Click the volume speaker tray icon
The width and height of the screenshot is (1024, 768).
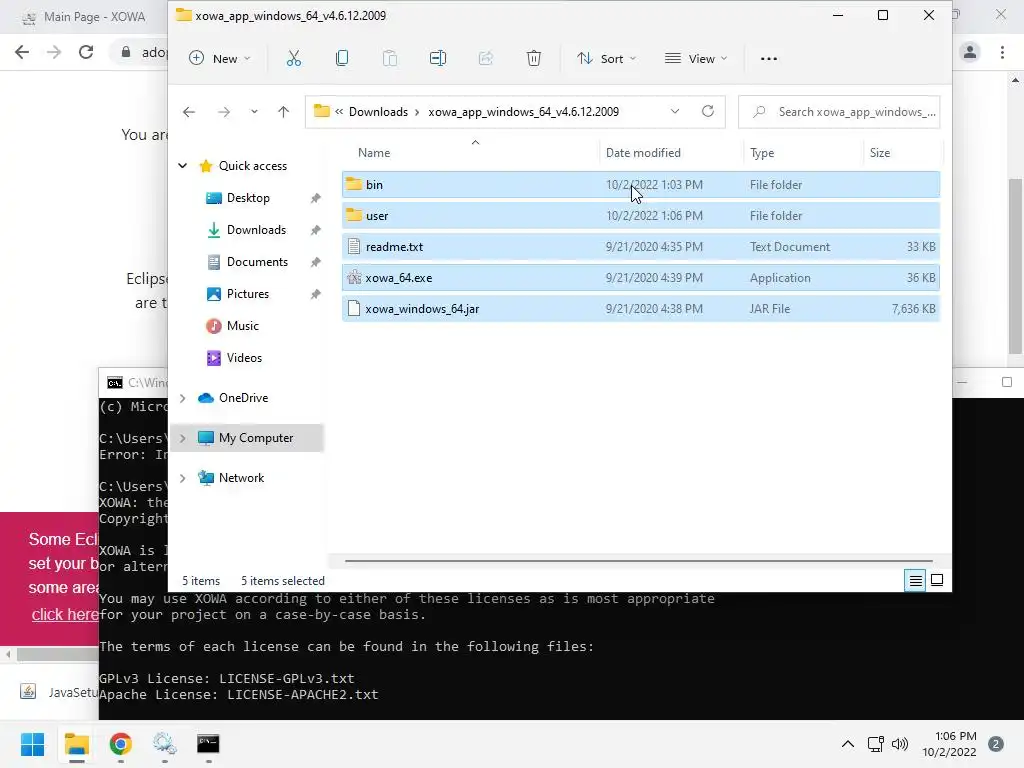click(900, 744)
